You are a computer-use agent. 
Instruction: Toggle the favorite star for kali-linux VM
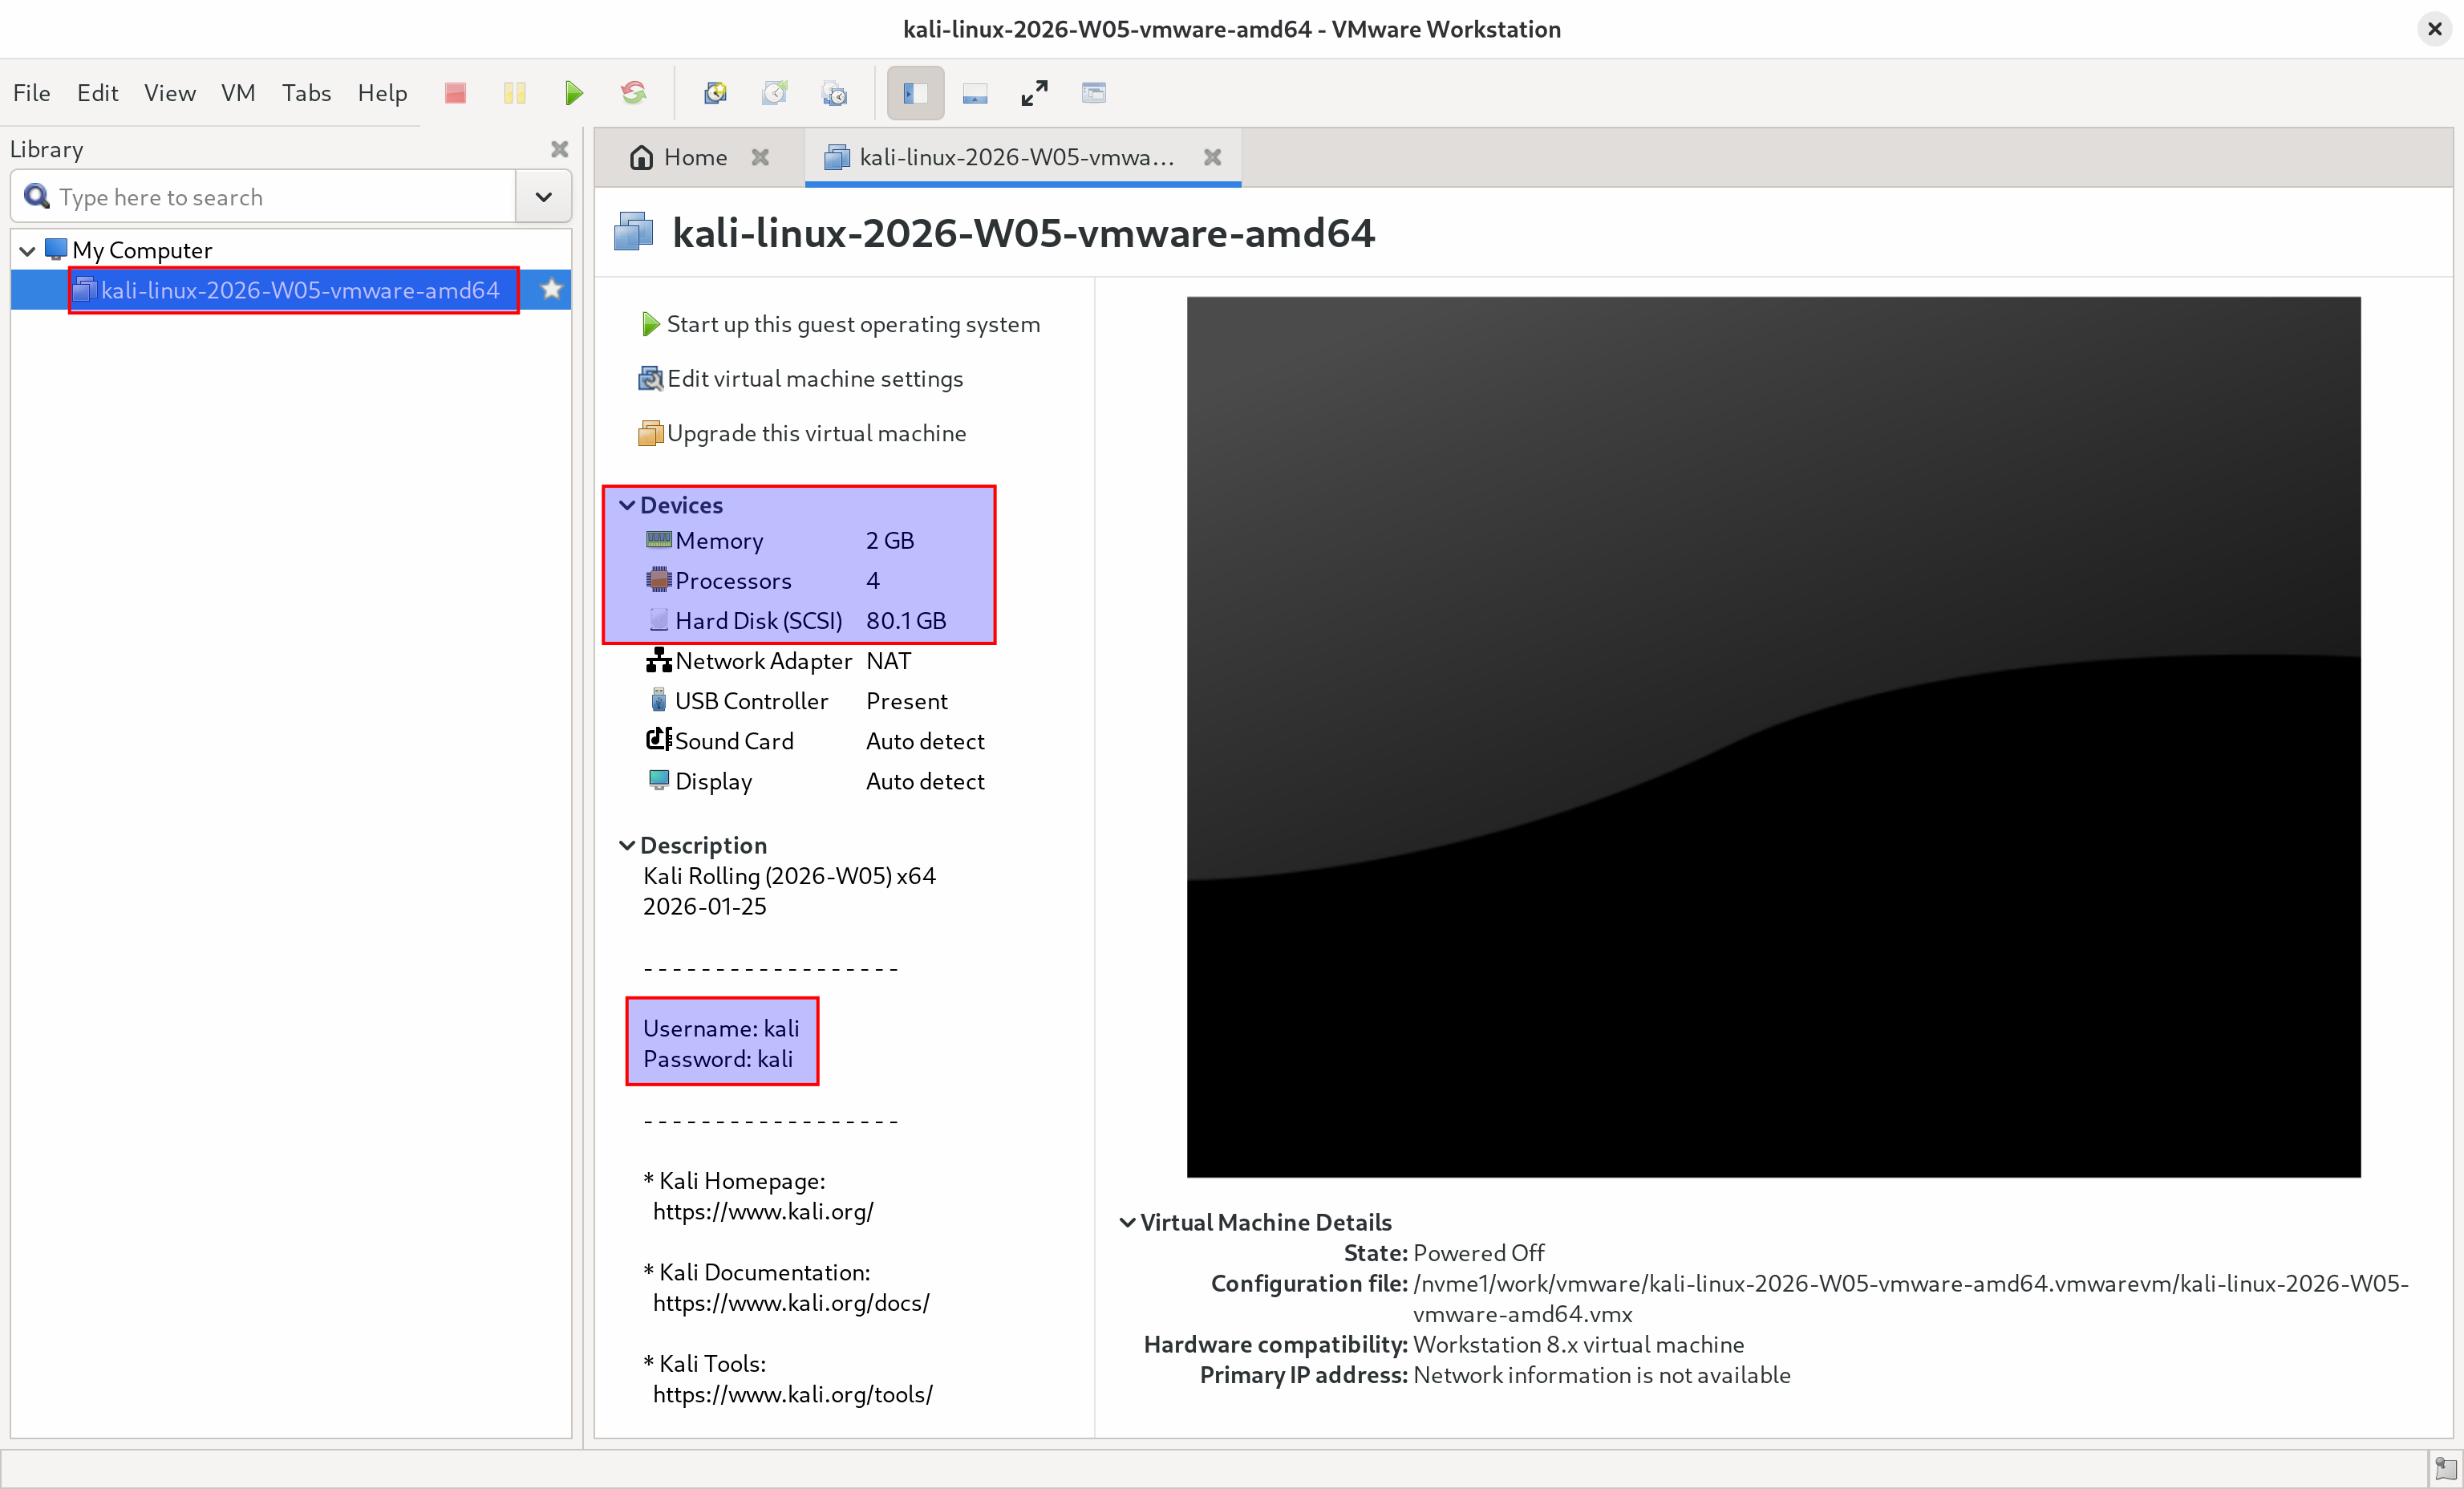(x=551, y=290)
